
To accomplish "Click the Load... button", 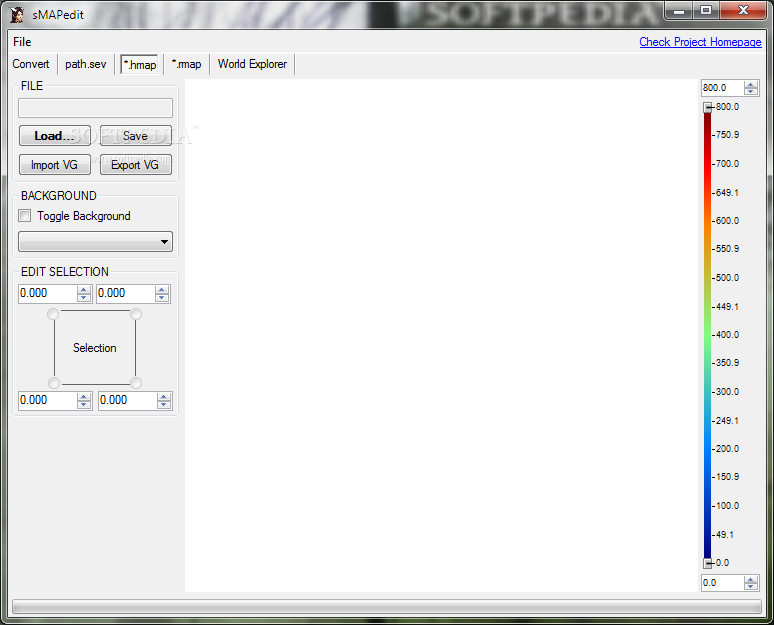I will tap(55, 136).
